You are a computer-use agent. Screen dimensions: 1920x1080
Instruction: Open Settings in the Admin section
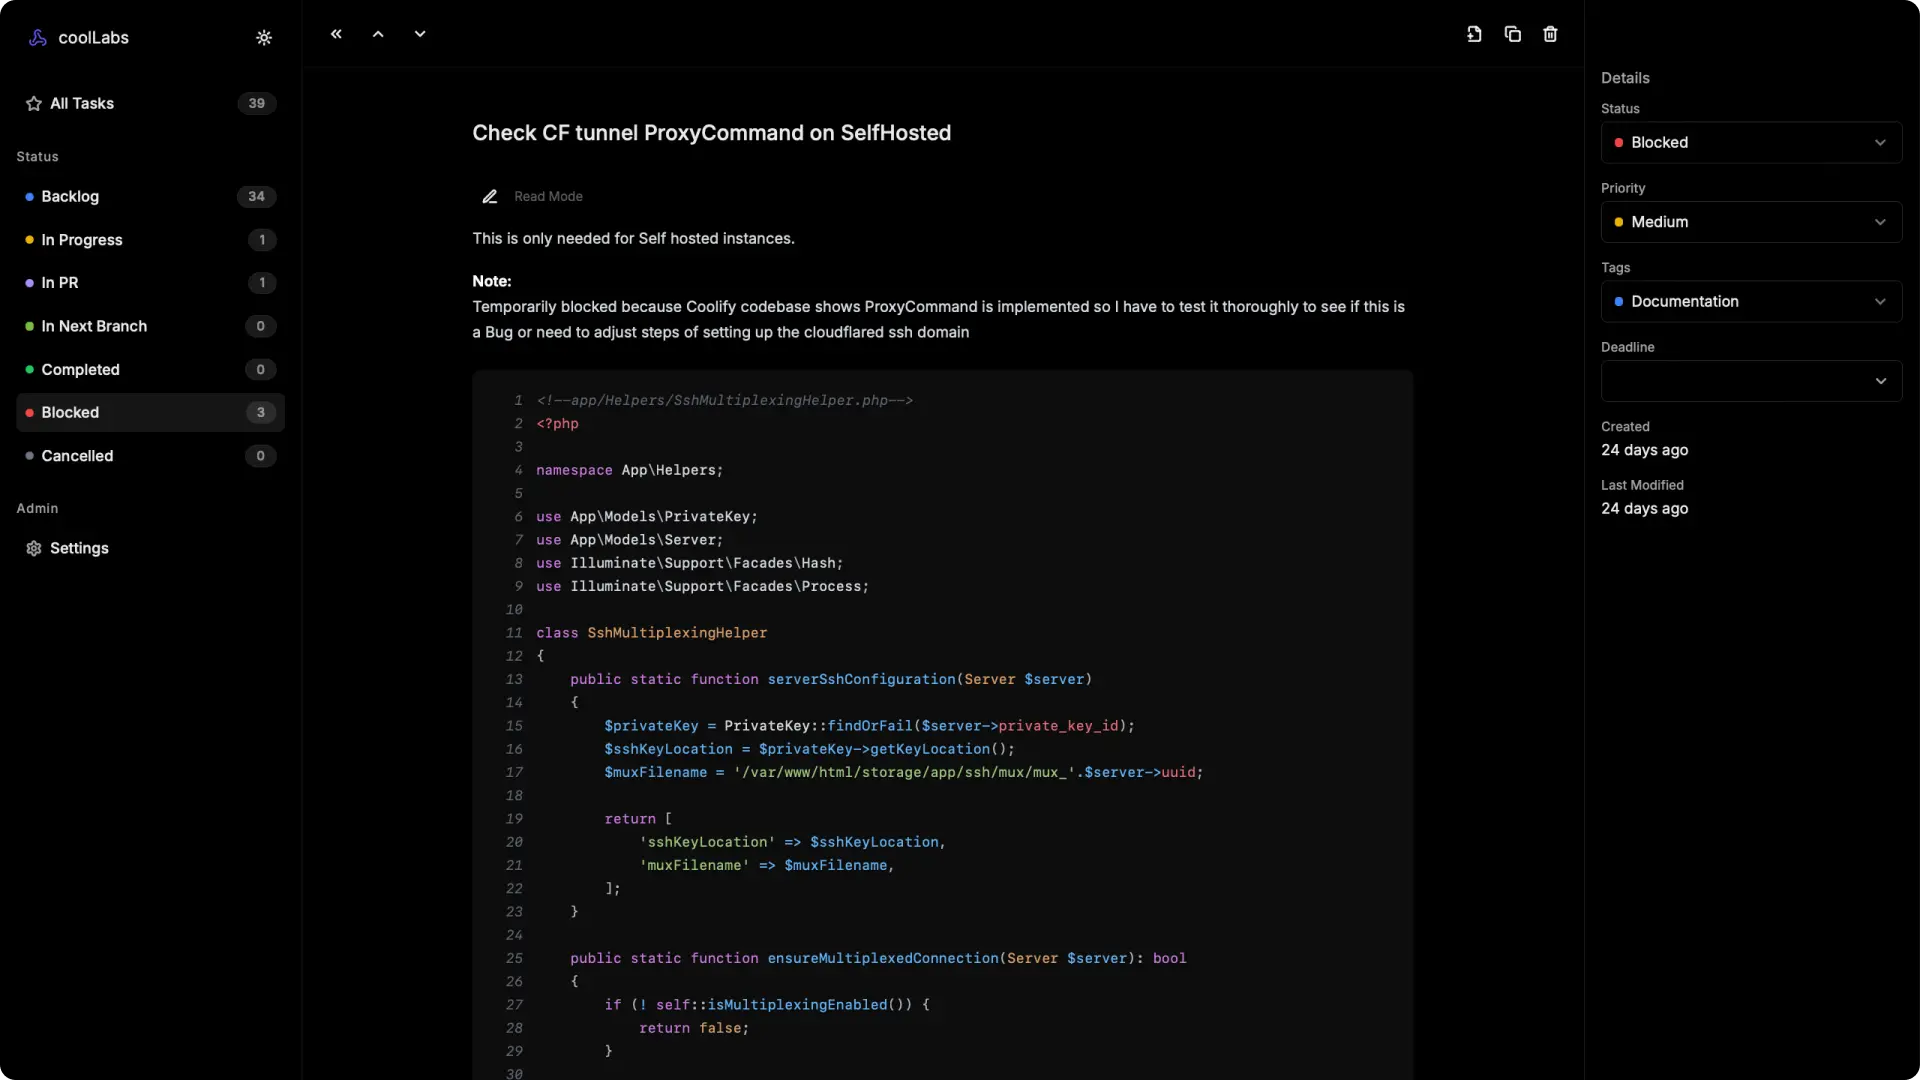(x=79, y=549)
